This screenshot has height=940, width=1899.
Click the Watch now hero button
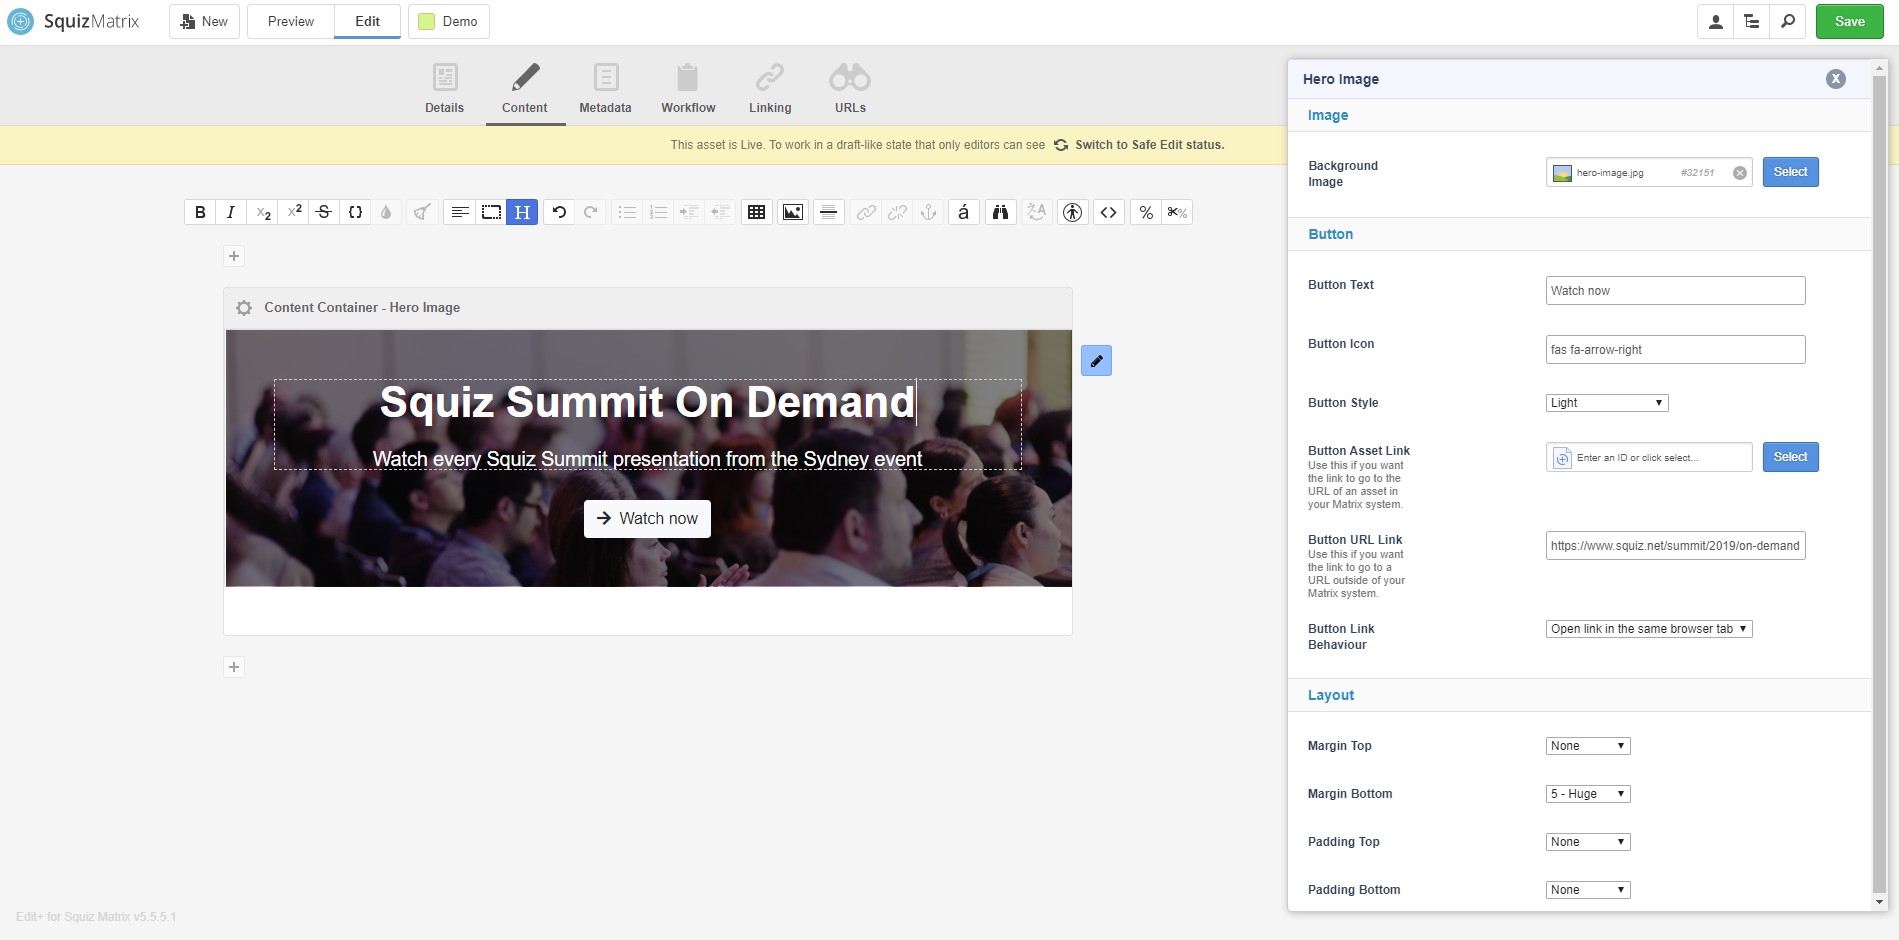pyautogui.click(x=647, y=519)
